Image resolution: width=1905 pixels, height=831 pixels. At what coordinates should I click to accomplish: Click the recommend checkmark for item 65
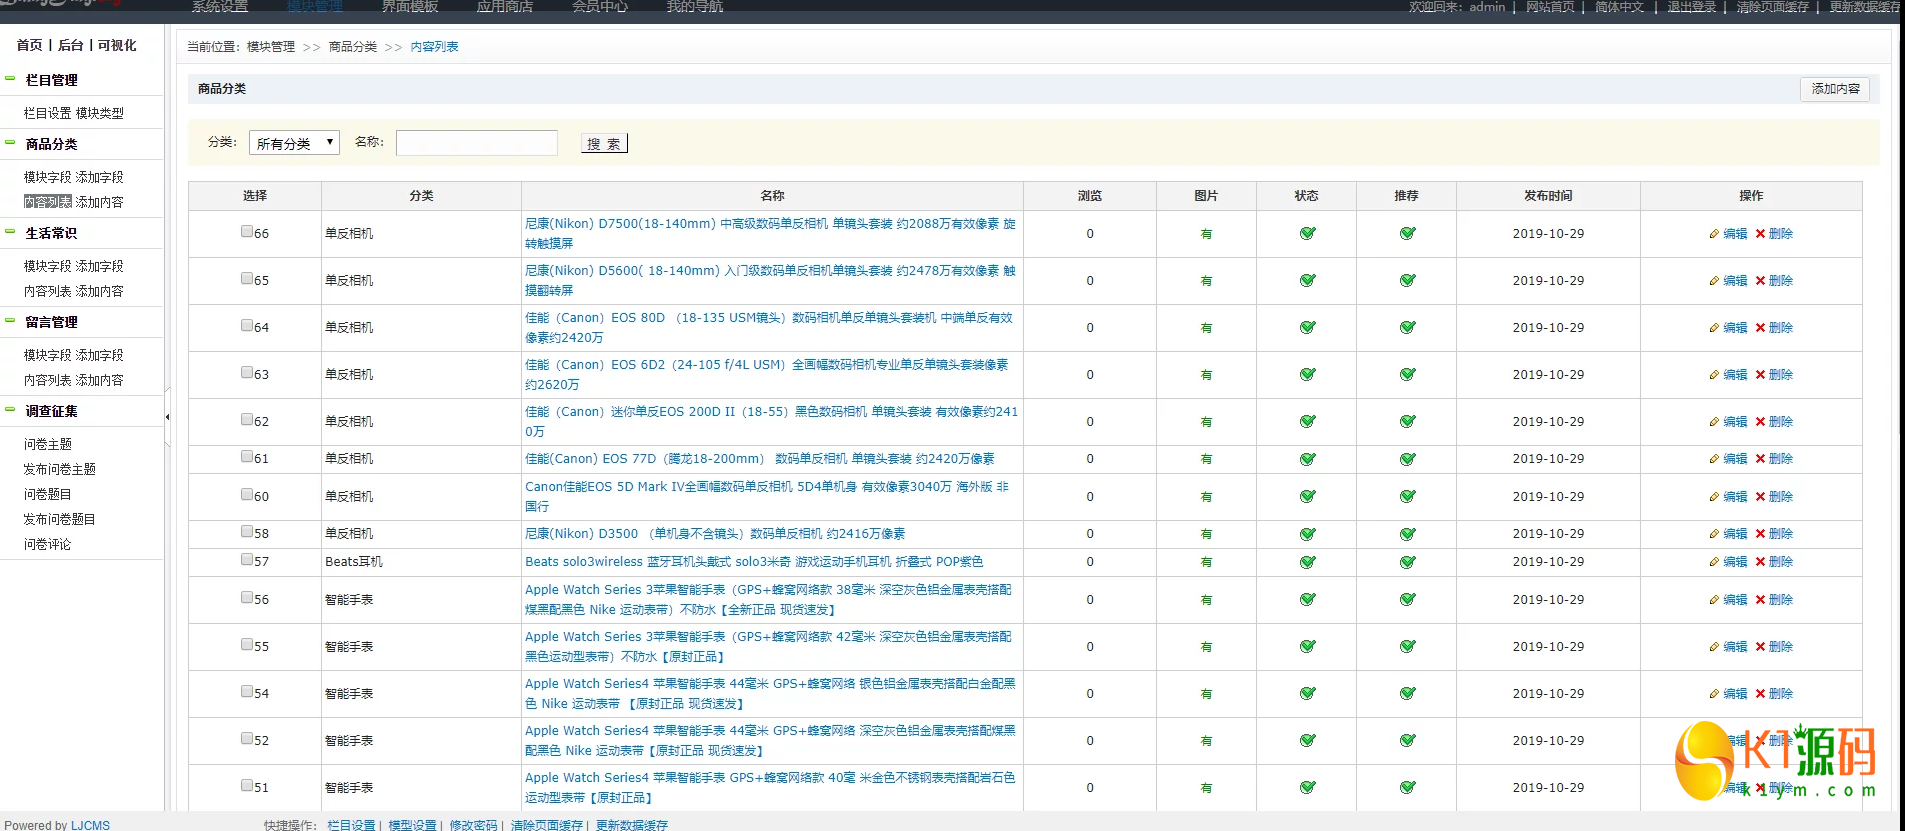[x=1406, y=281]
